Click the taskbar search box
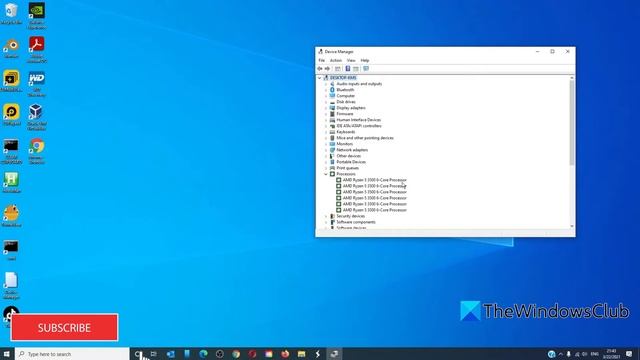640x360 pixels. pos(72,354)
